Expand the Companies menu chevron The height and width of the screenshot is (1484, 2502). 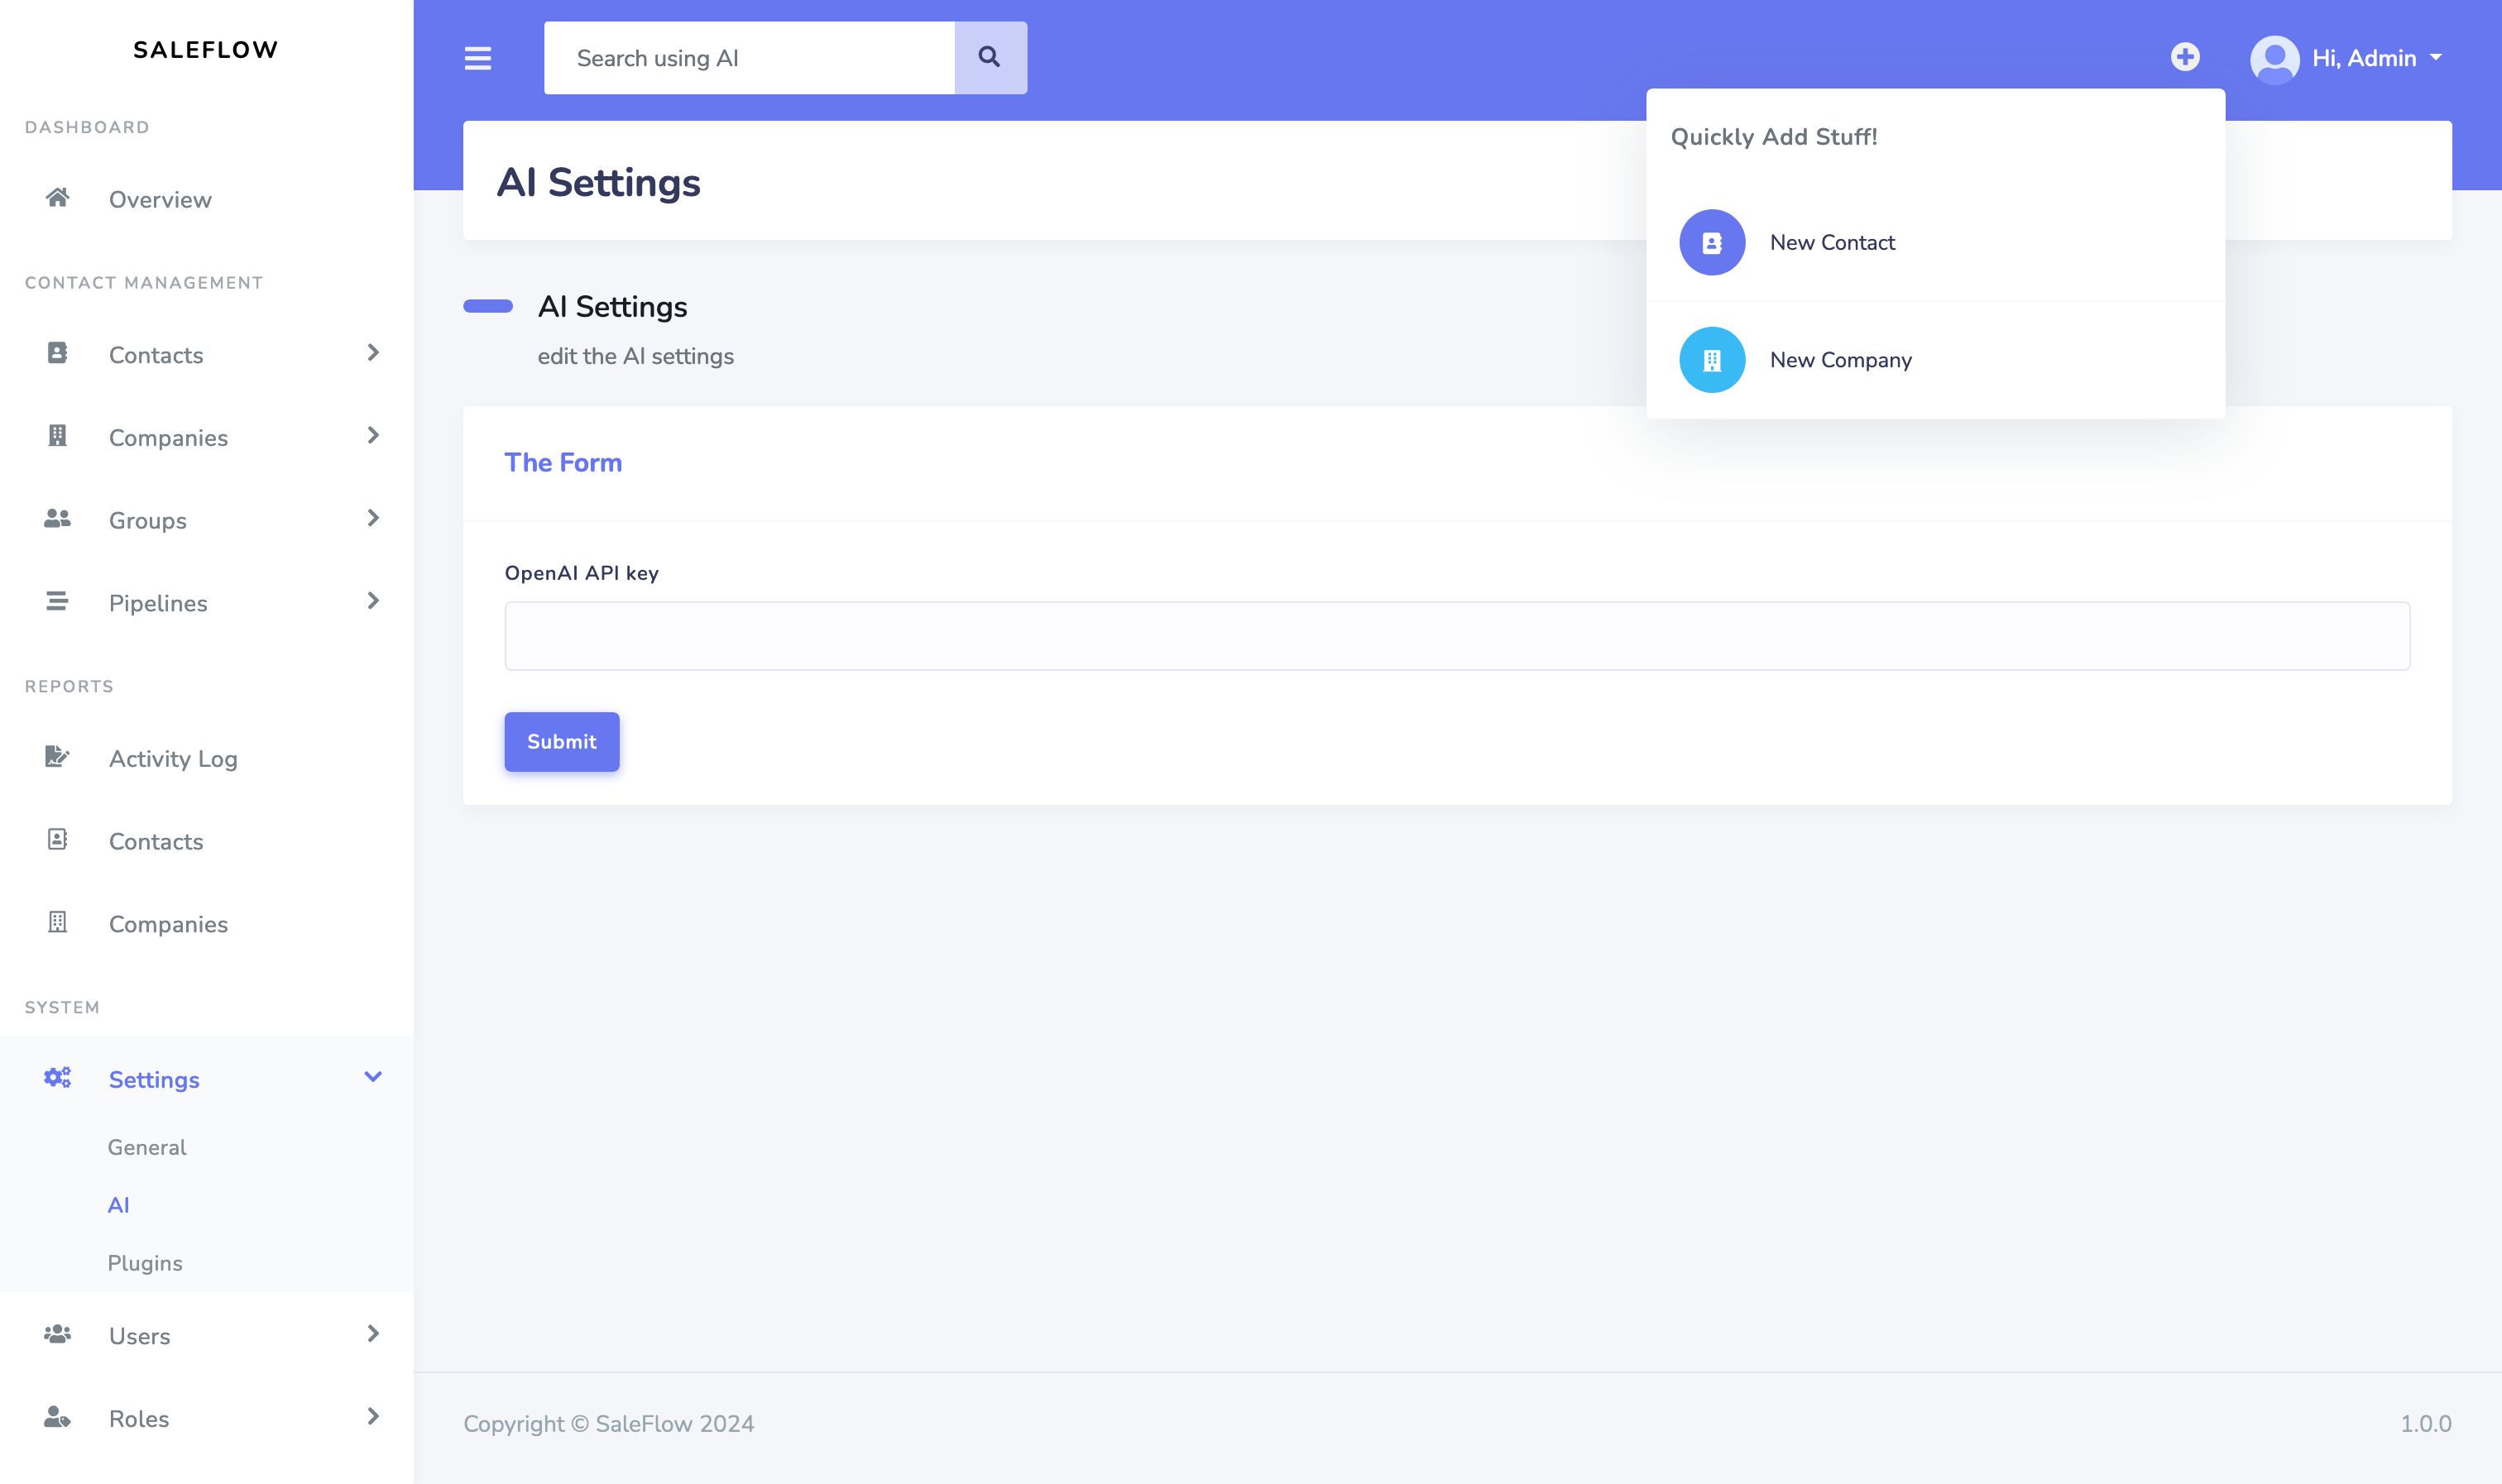(x=373, y=436)
